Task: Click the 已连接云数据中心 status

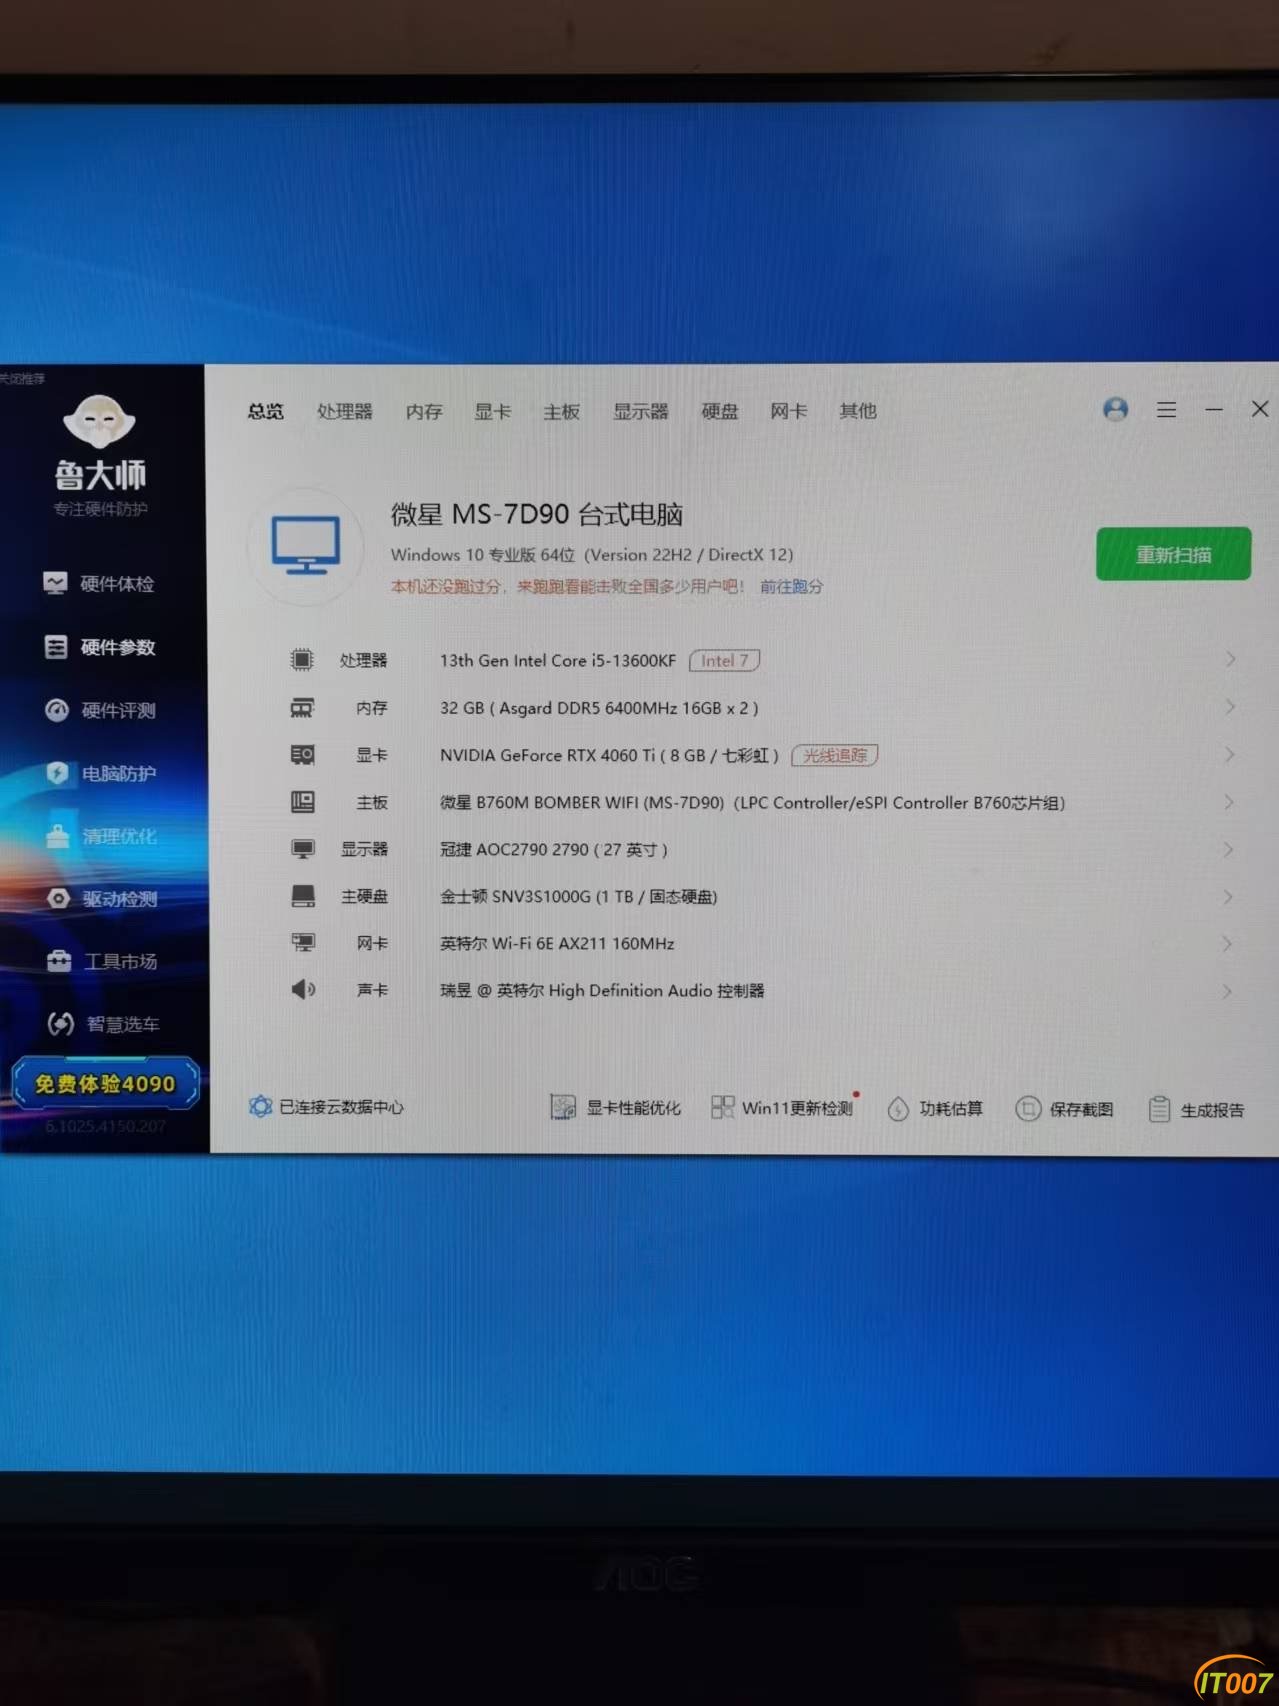Action: pos(326,1106)
